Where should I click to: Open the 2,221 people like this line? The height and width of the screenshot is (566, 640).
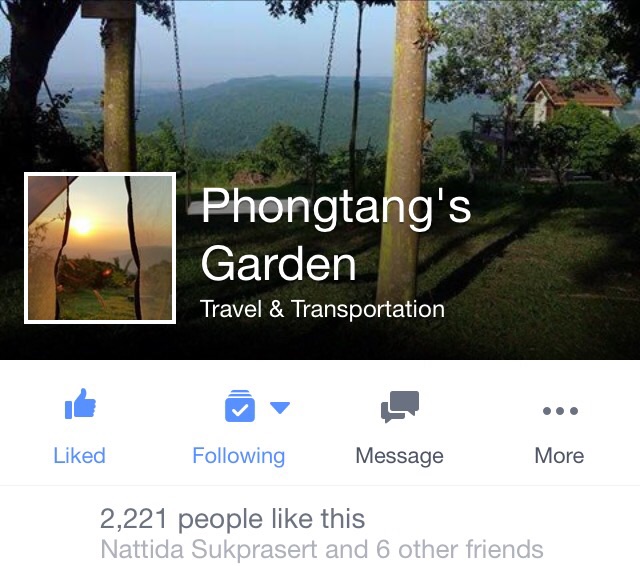click(232, 519)
